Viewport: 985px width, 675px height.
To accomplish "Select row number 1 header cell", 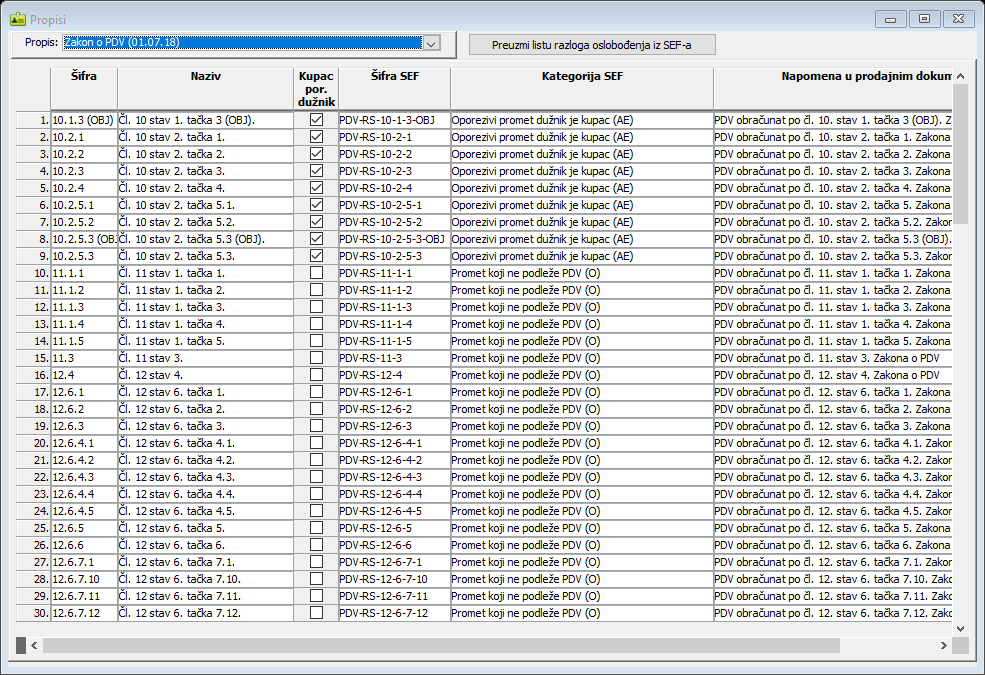I will coord(33,120).
